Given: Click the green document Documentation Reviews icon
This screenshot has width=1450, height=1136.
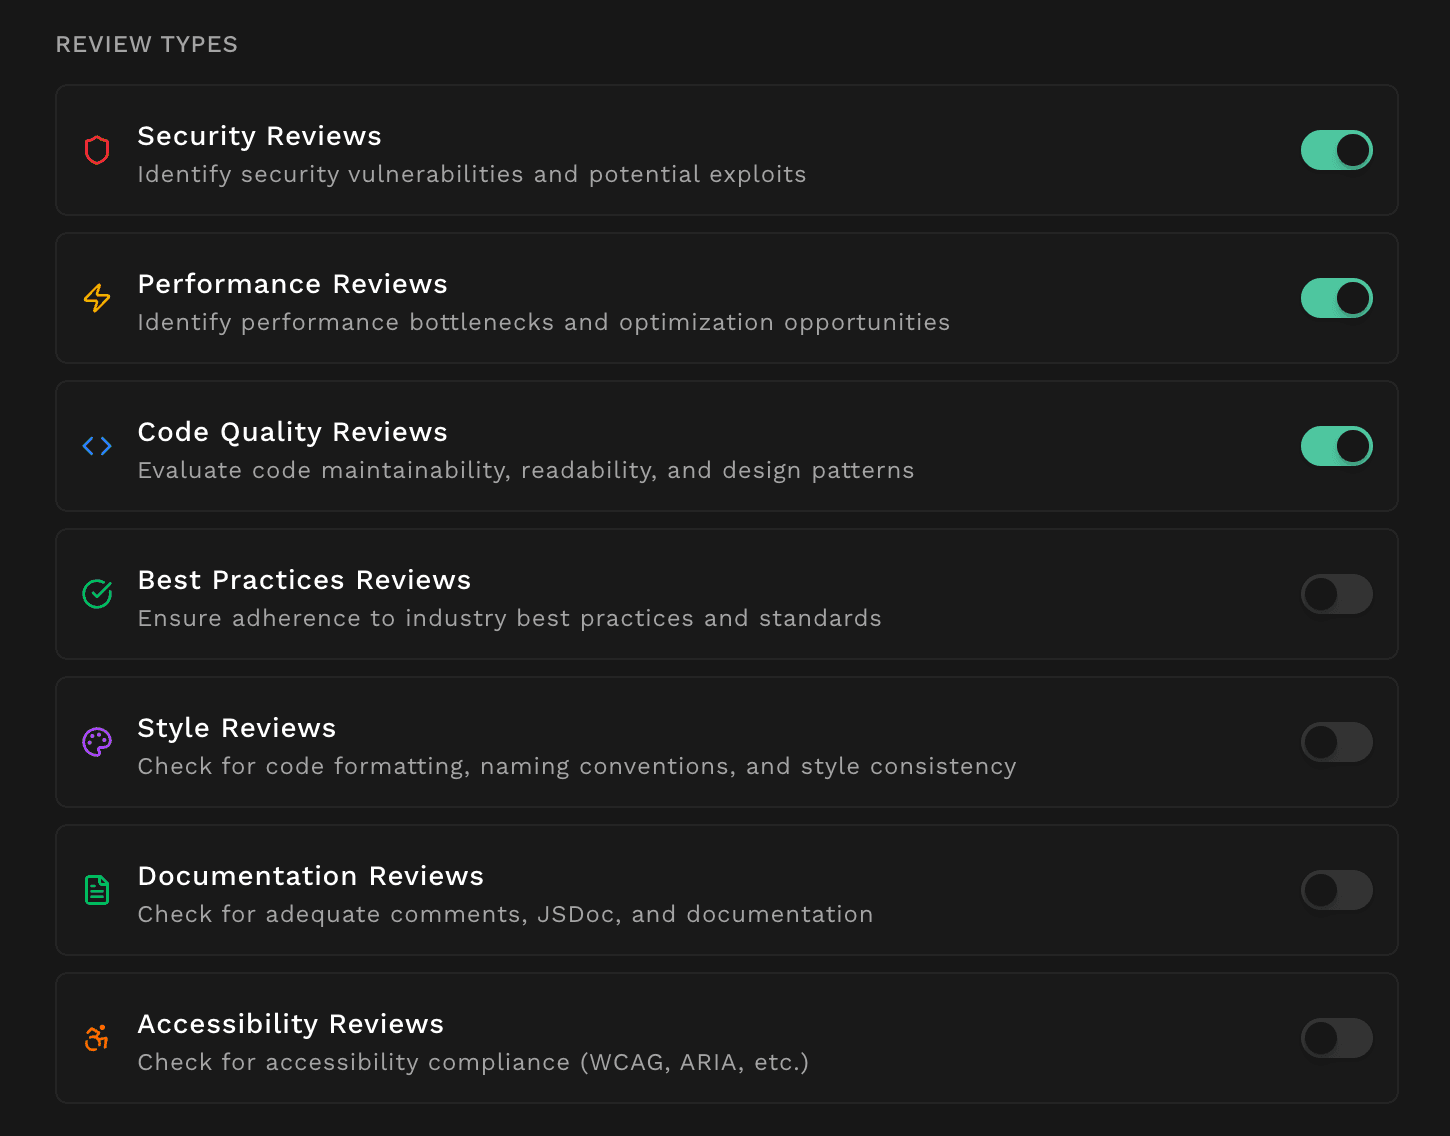Looking at the screenshot, I should 96,890.
